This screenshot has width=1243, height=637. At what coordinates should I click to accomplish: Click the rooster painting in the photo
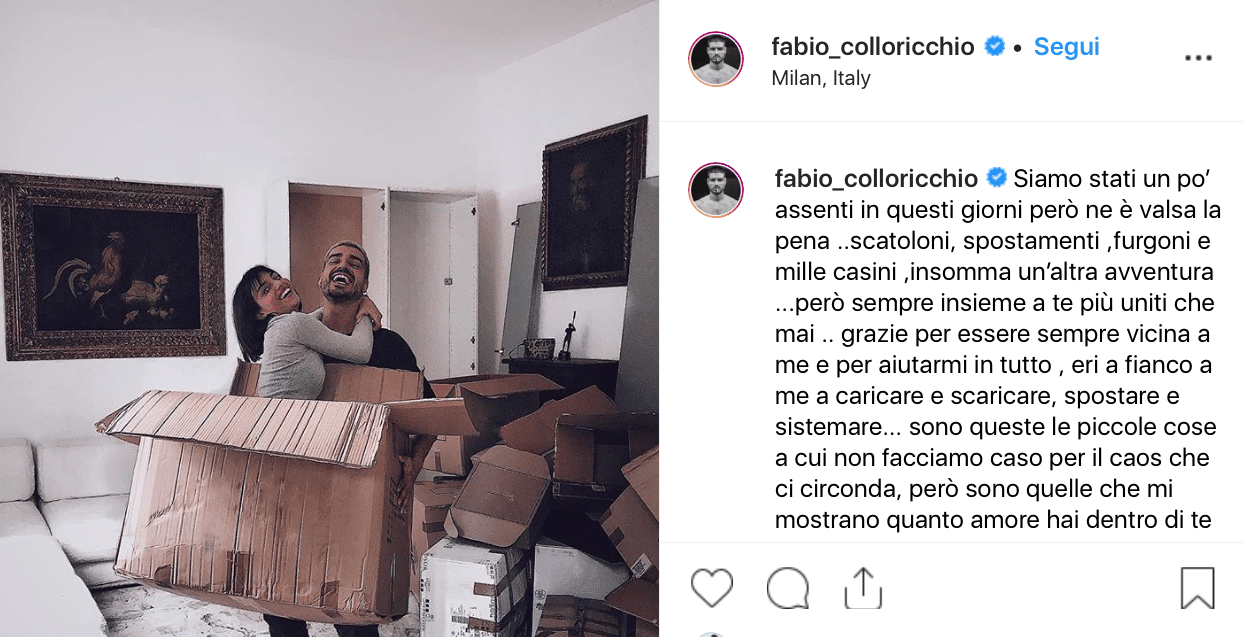coord(113,266)
